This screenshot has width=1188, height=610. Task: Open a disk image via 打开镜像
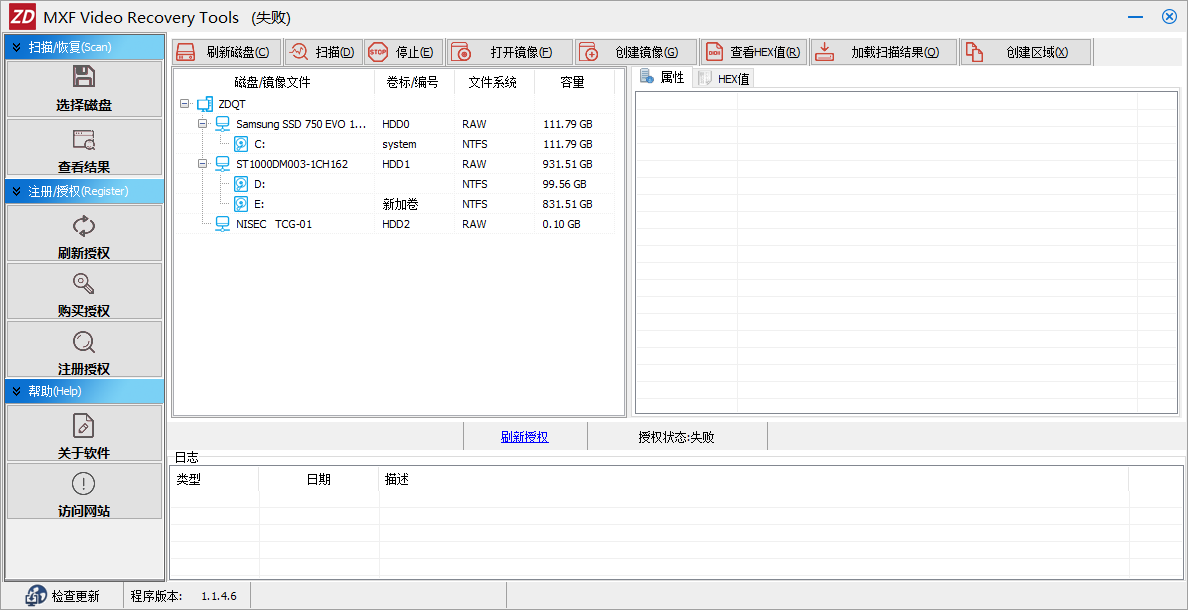pyautogui.click(x=459, y=51)
